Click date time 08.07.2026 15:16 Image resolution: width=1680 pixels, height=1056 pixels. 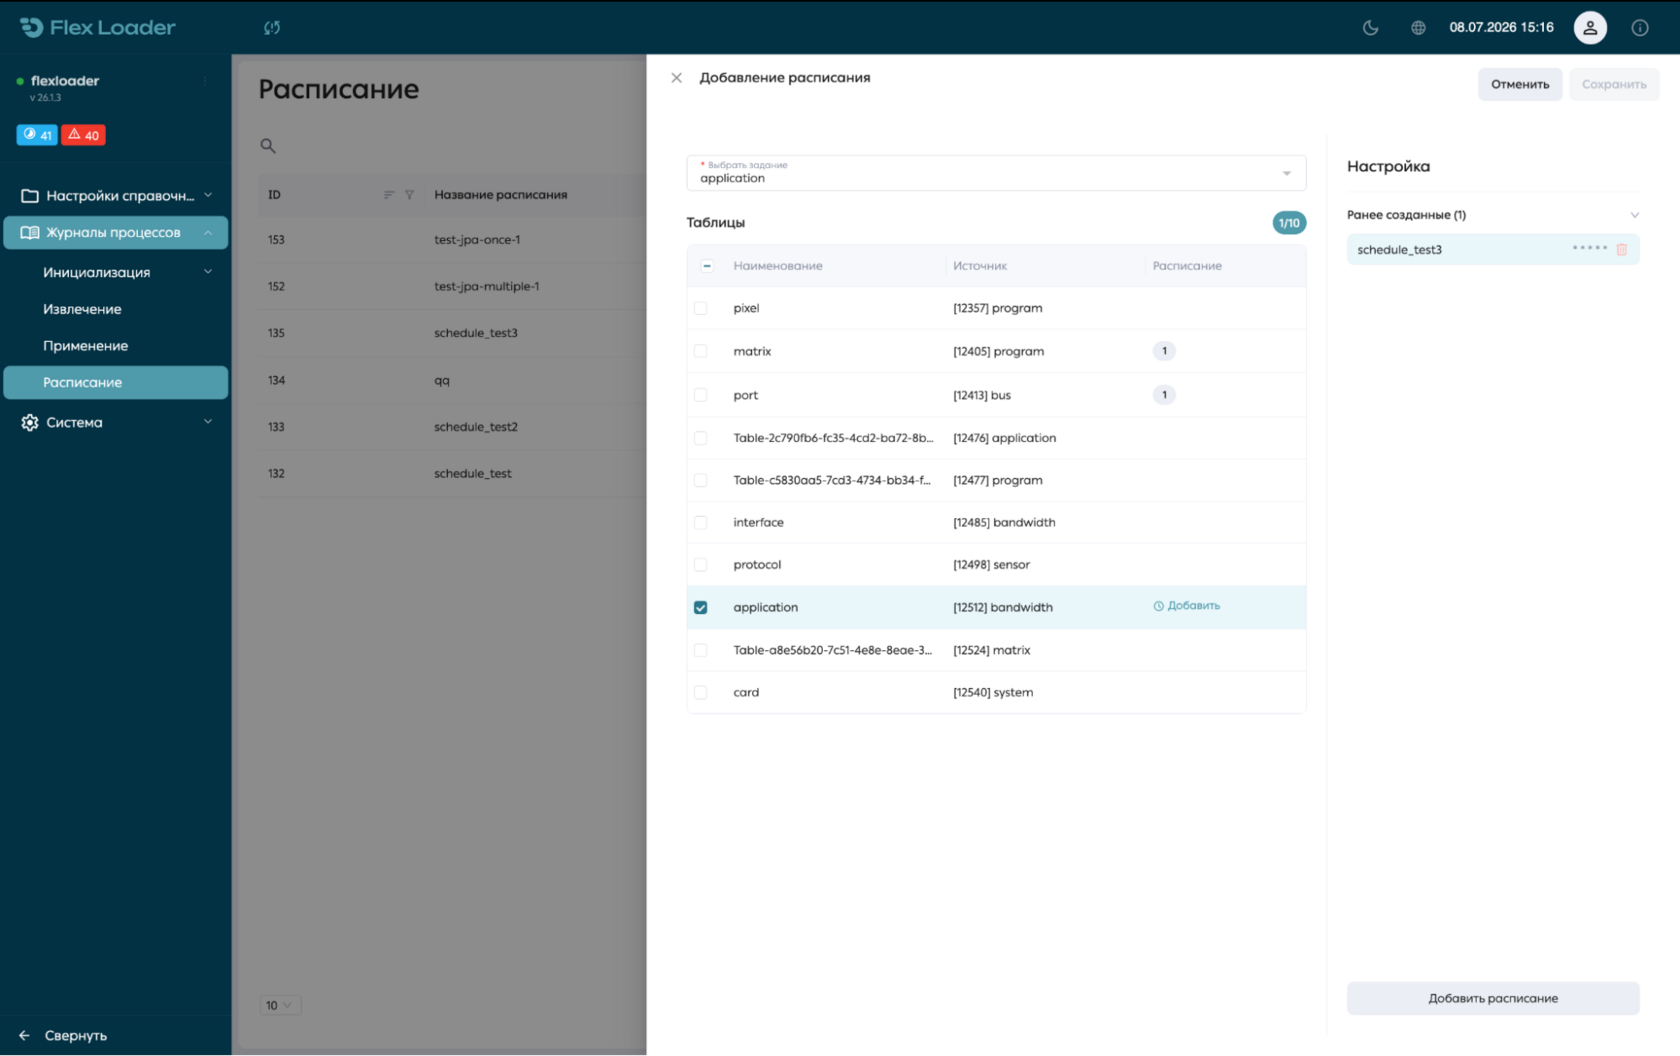tap(1501, 28)
